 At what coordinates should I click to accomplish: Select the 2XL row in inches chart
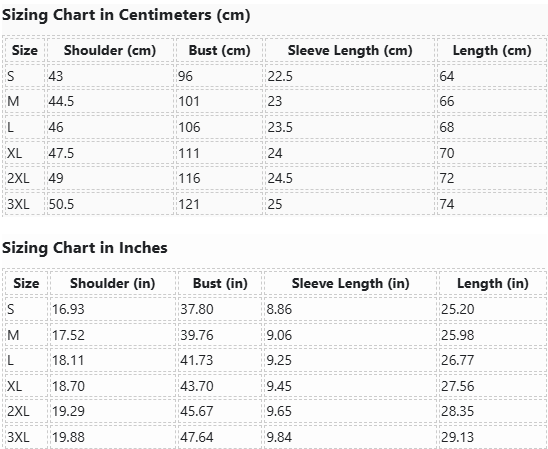point(276,411)
